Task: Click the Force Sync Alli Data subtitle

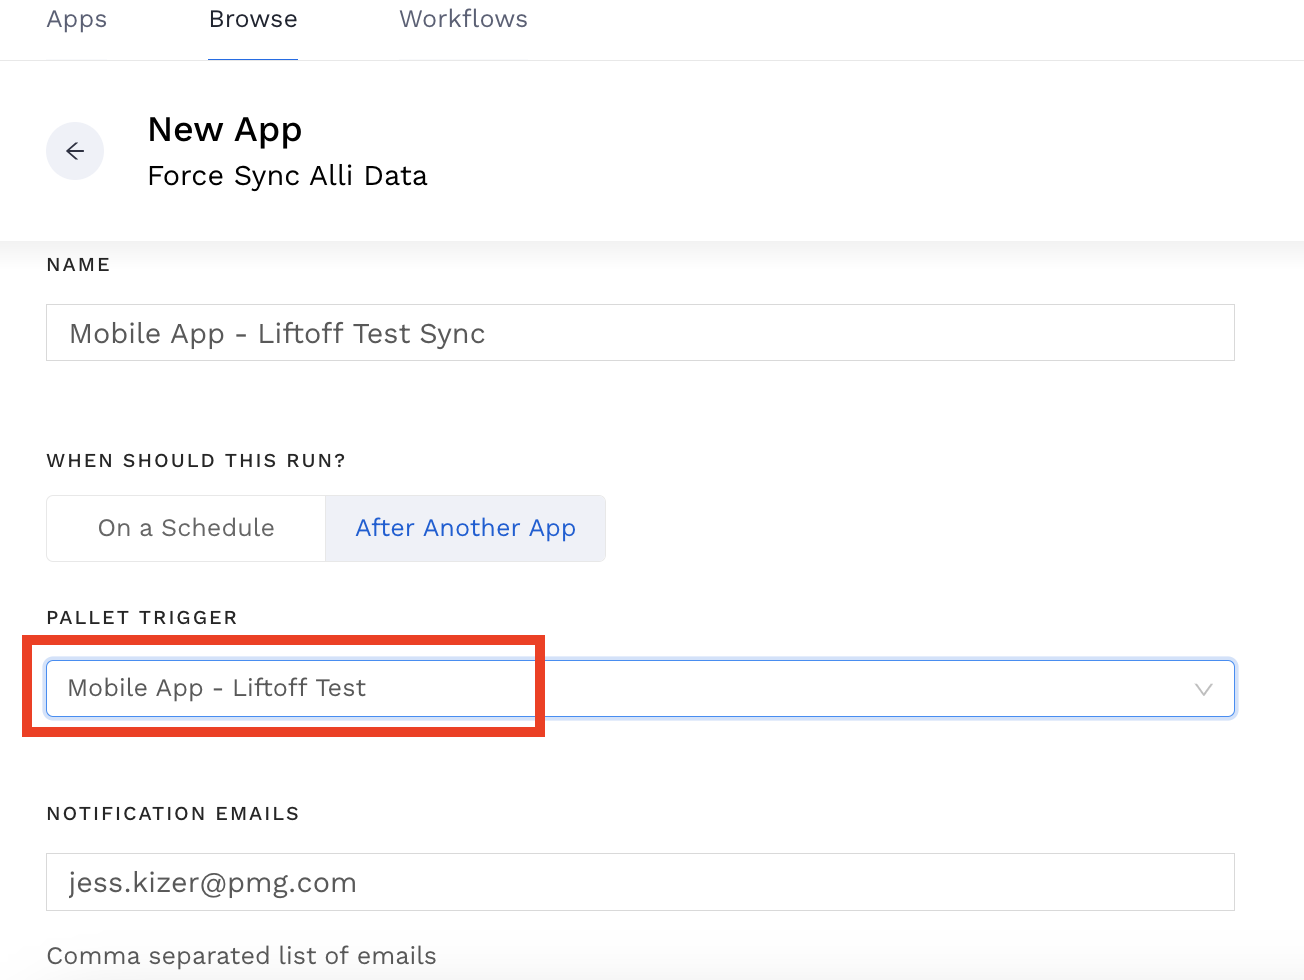Action: [x=287, y=176]
